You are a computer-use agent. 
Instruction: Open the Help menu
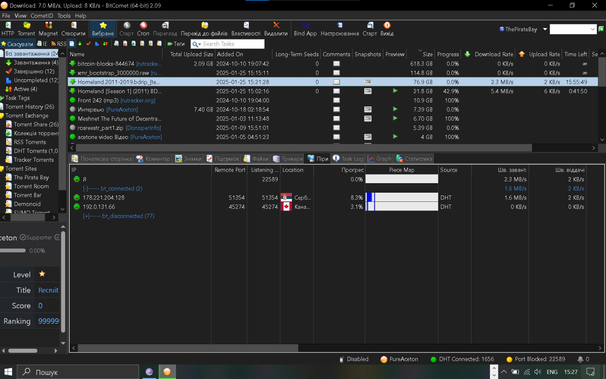80,16
